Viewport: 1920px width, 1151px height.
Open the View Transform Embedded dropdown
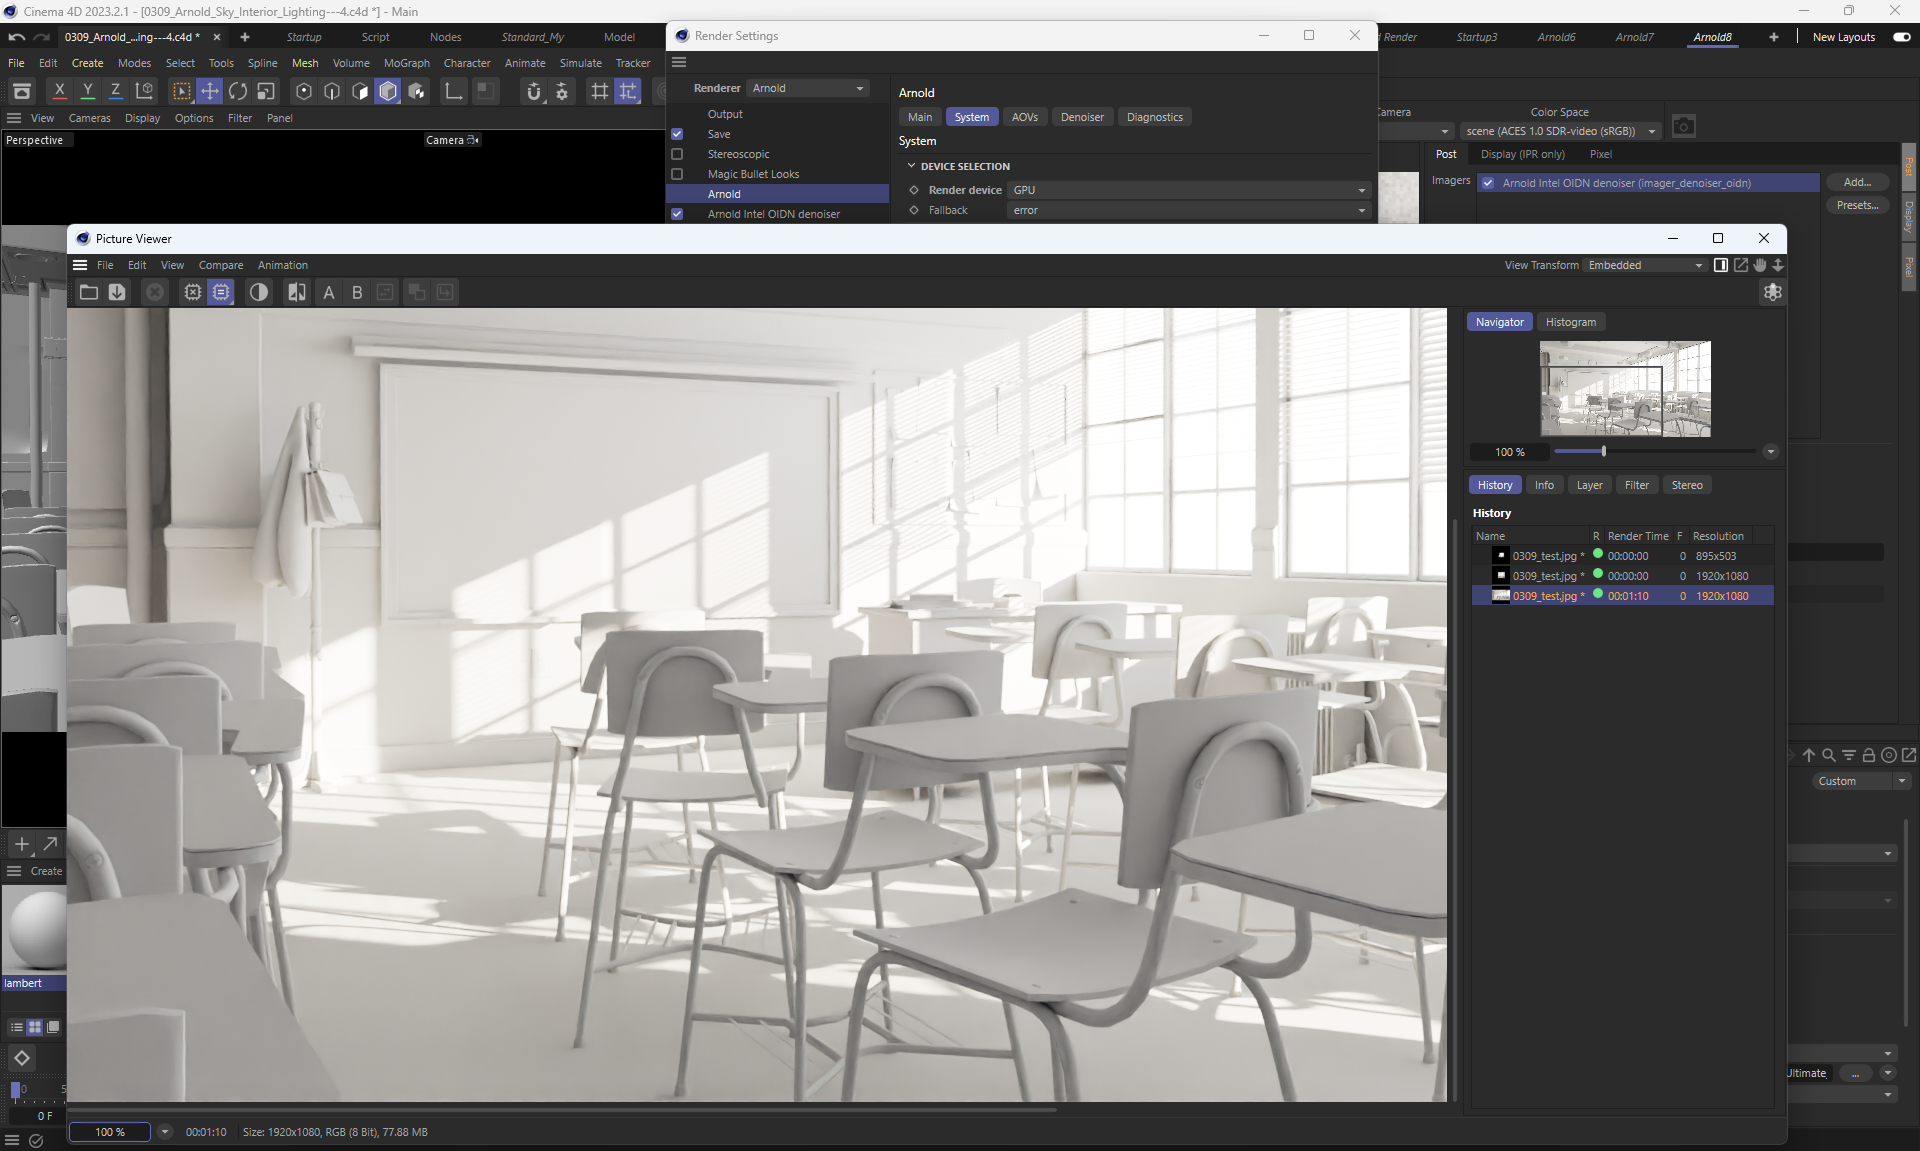click(1645, 265)
